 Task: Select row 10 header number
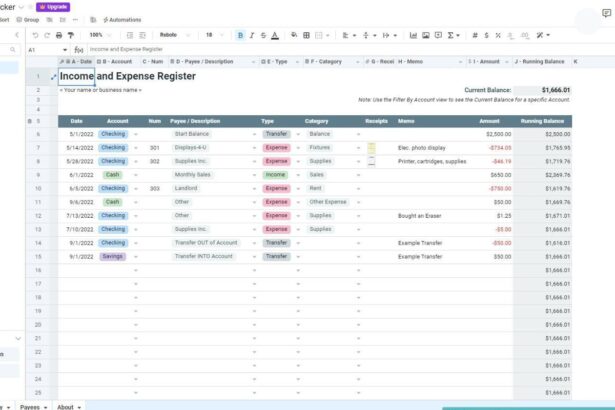[38, 189]
